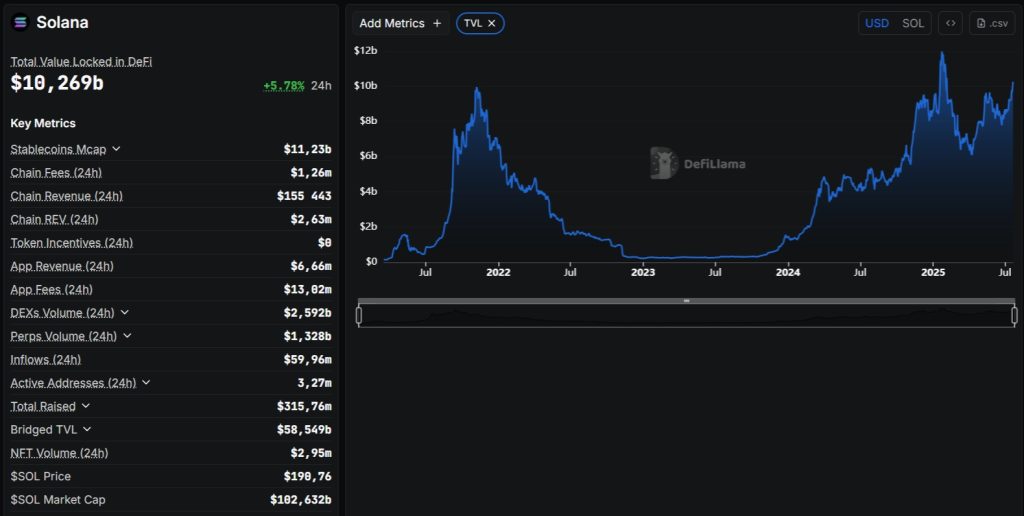This screenshot has height=516, width=1024.
Task: Expand the Active Addresses (24h) row
Action: (x=146, y=383)
